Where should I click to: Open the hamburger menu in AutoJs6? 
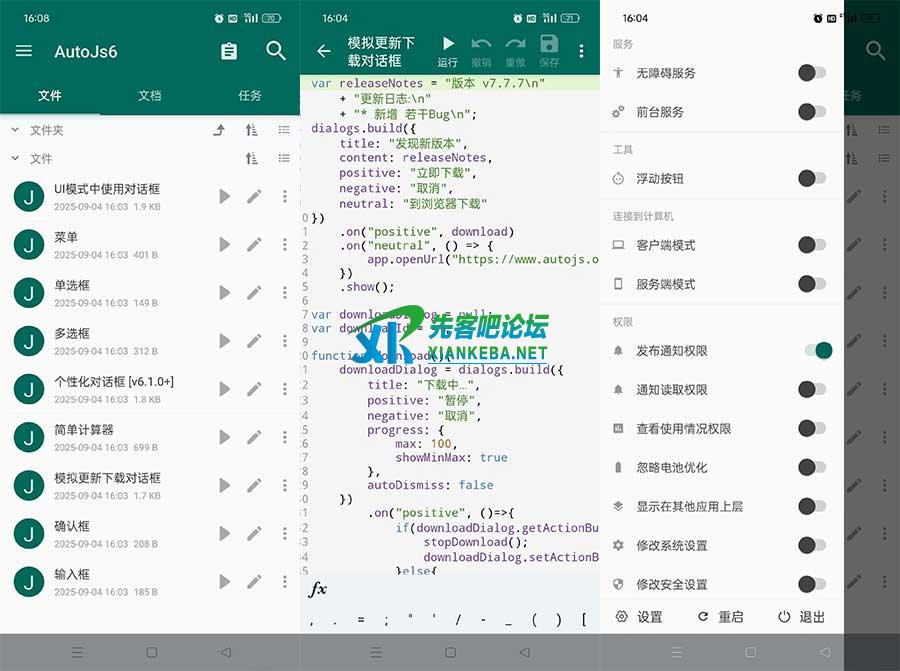24,51
